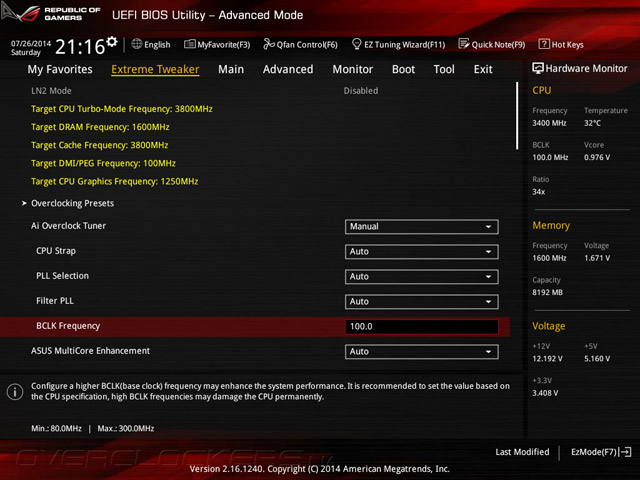Click the ASUS MultiCore Enhancement label
Image resolution: width=640 pixels, height=480 pixels.
point(90,351)
